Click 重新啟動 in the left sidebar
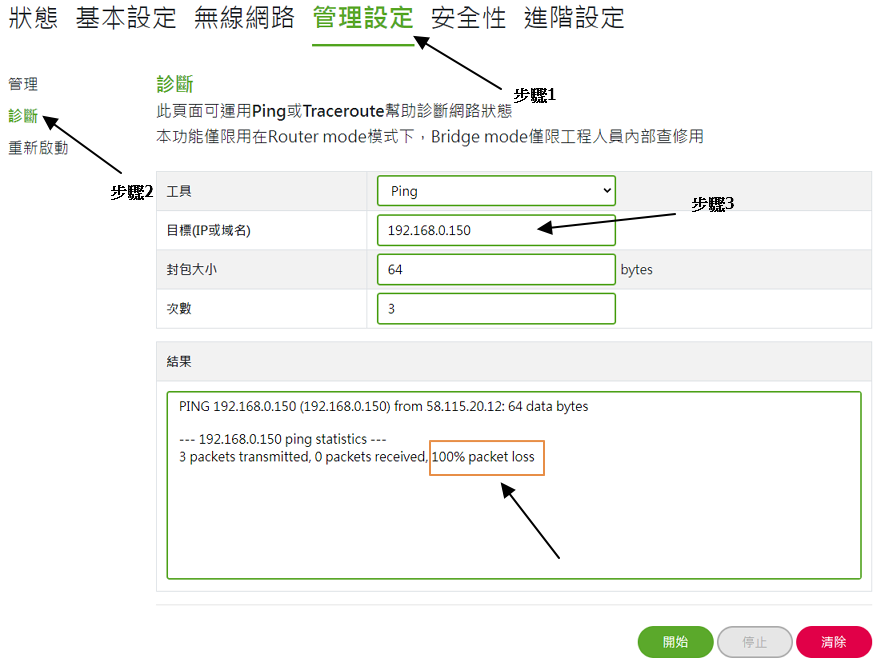This screenshot has width=877, height=670. pos(38,148)
